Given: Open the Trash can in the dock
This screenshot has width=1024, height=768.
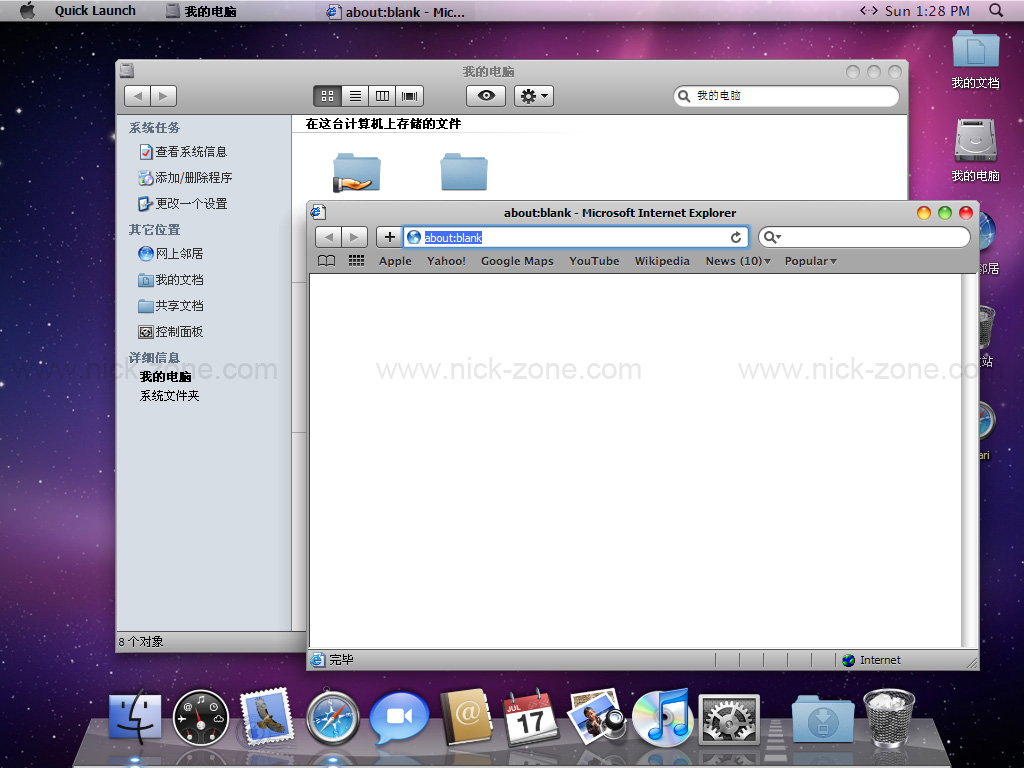Looking at the screenshot, I should pyautogui.click(x=888, y=718).
